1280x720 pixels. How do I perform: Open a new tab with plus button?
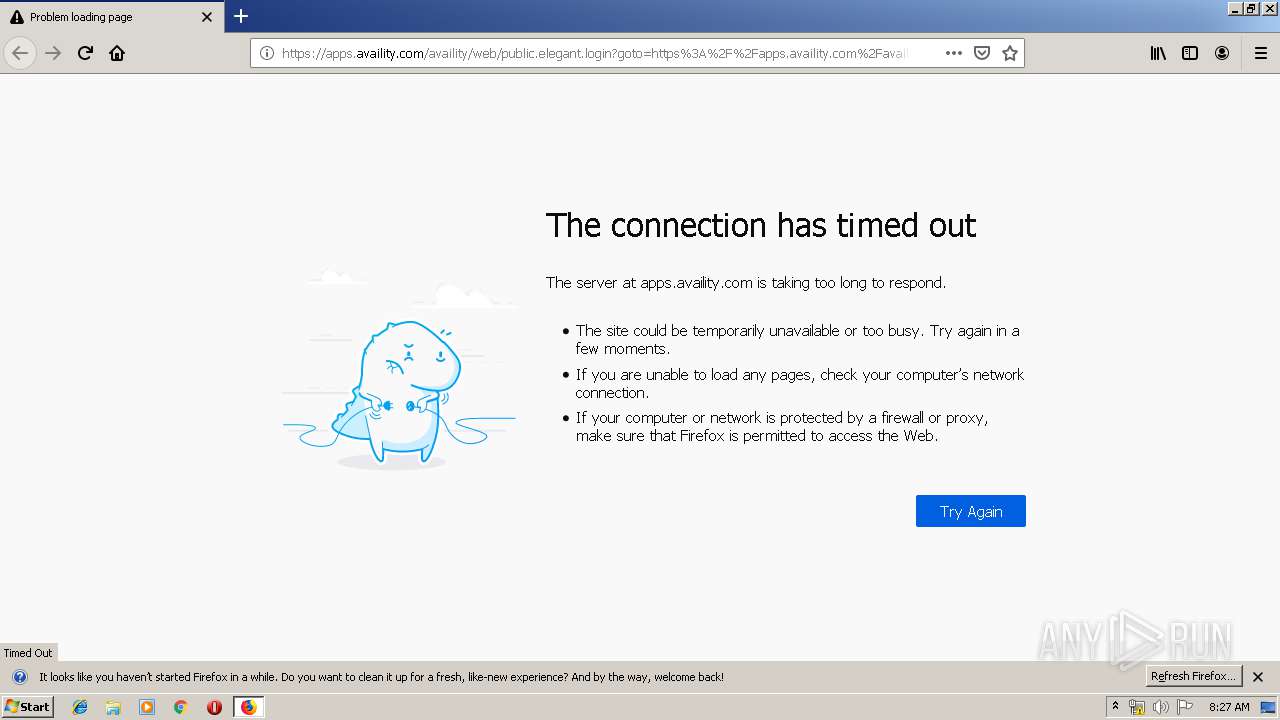coord(241,16)
